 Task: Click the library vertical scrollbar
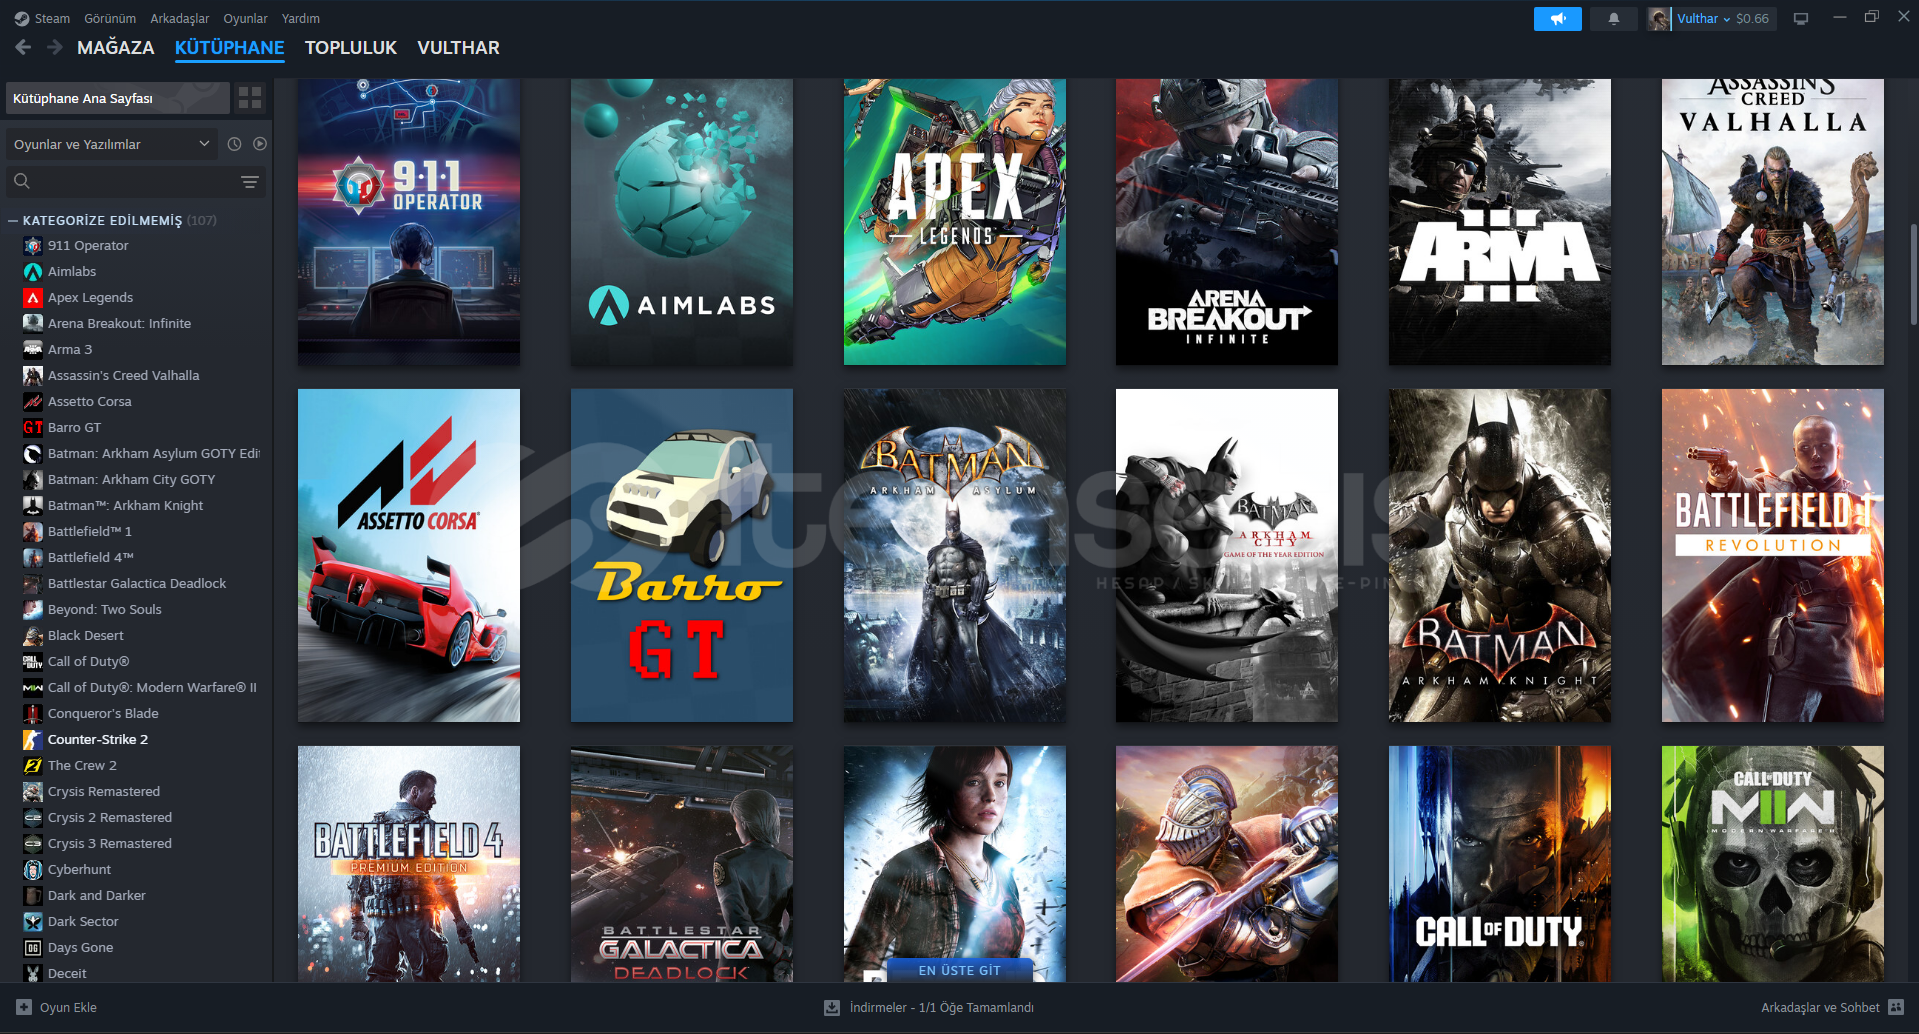point(1913,274)
